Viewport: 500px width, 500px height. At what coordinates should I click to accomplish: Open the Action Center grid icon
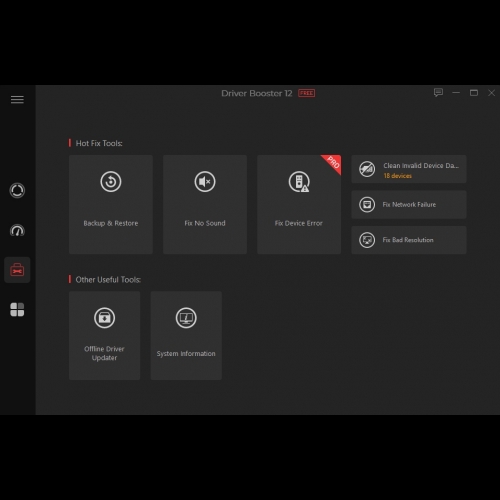pos(17,310)
